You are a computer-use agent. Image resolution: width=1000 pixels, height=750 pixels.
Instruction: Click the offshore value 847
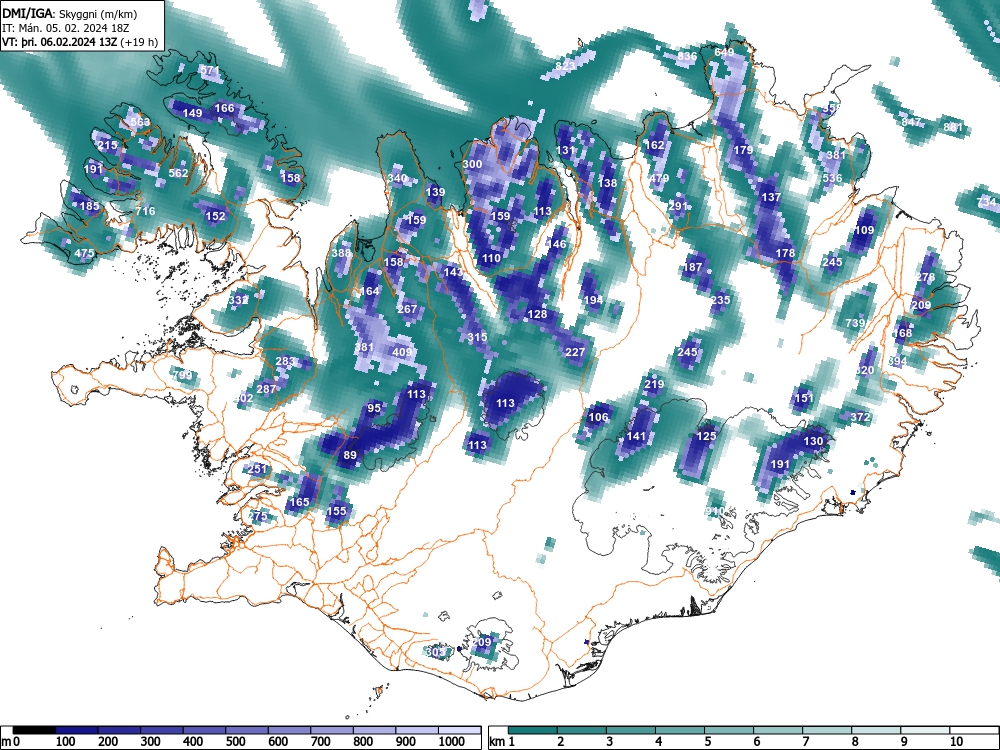click(x=911, y=122)
